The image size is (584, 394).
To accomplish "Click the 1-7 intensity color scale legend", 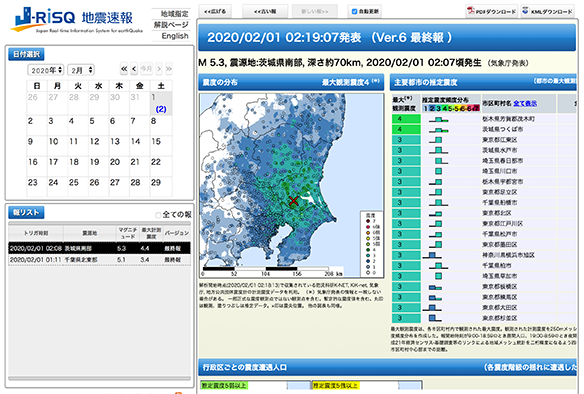I will point(451,109).
